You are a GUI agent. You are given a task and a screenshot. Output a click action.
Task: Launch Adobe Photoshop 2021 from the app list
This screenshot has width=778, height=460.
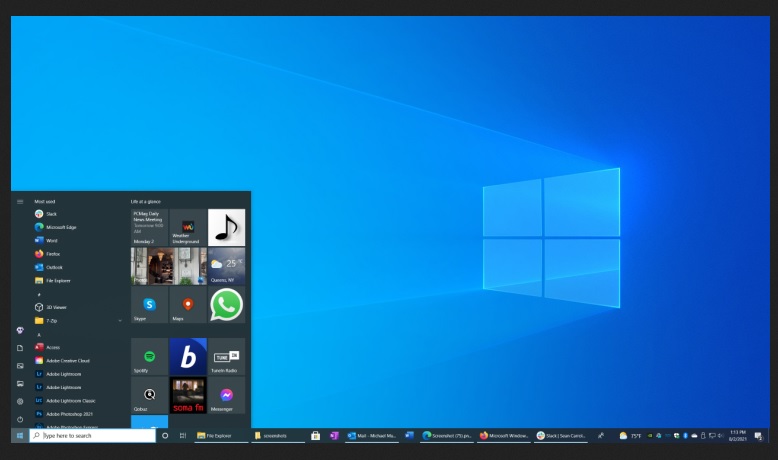pos(64,414)
